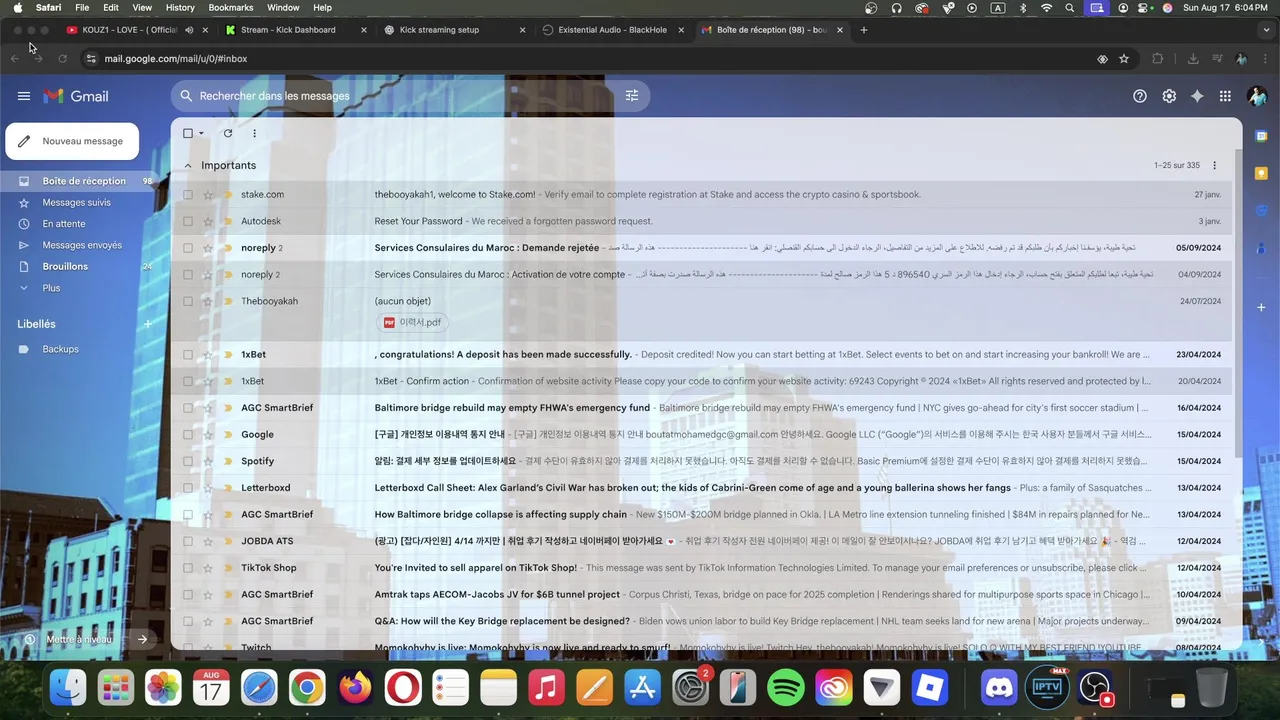Mute audio on the KOUZ1 tab
Viewport: 1280px width, 720px height.
[x=189, y=30]
